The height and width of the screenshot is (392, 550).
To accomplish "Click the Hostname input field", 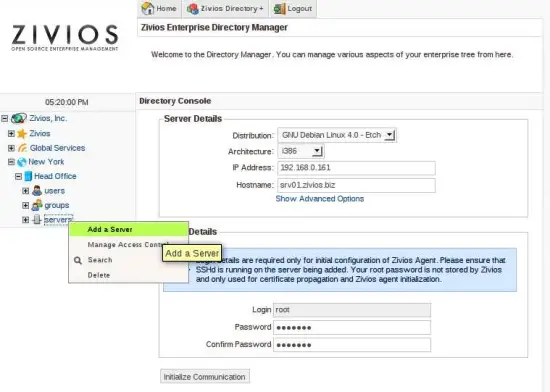I will 356,185.
